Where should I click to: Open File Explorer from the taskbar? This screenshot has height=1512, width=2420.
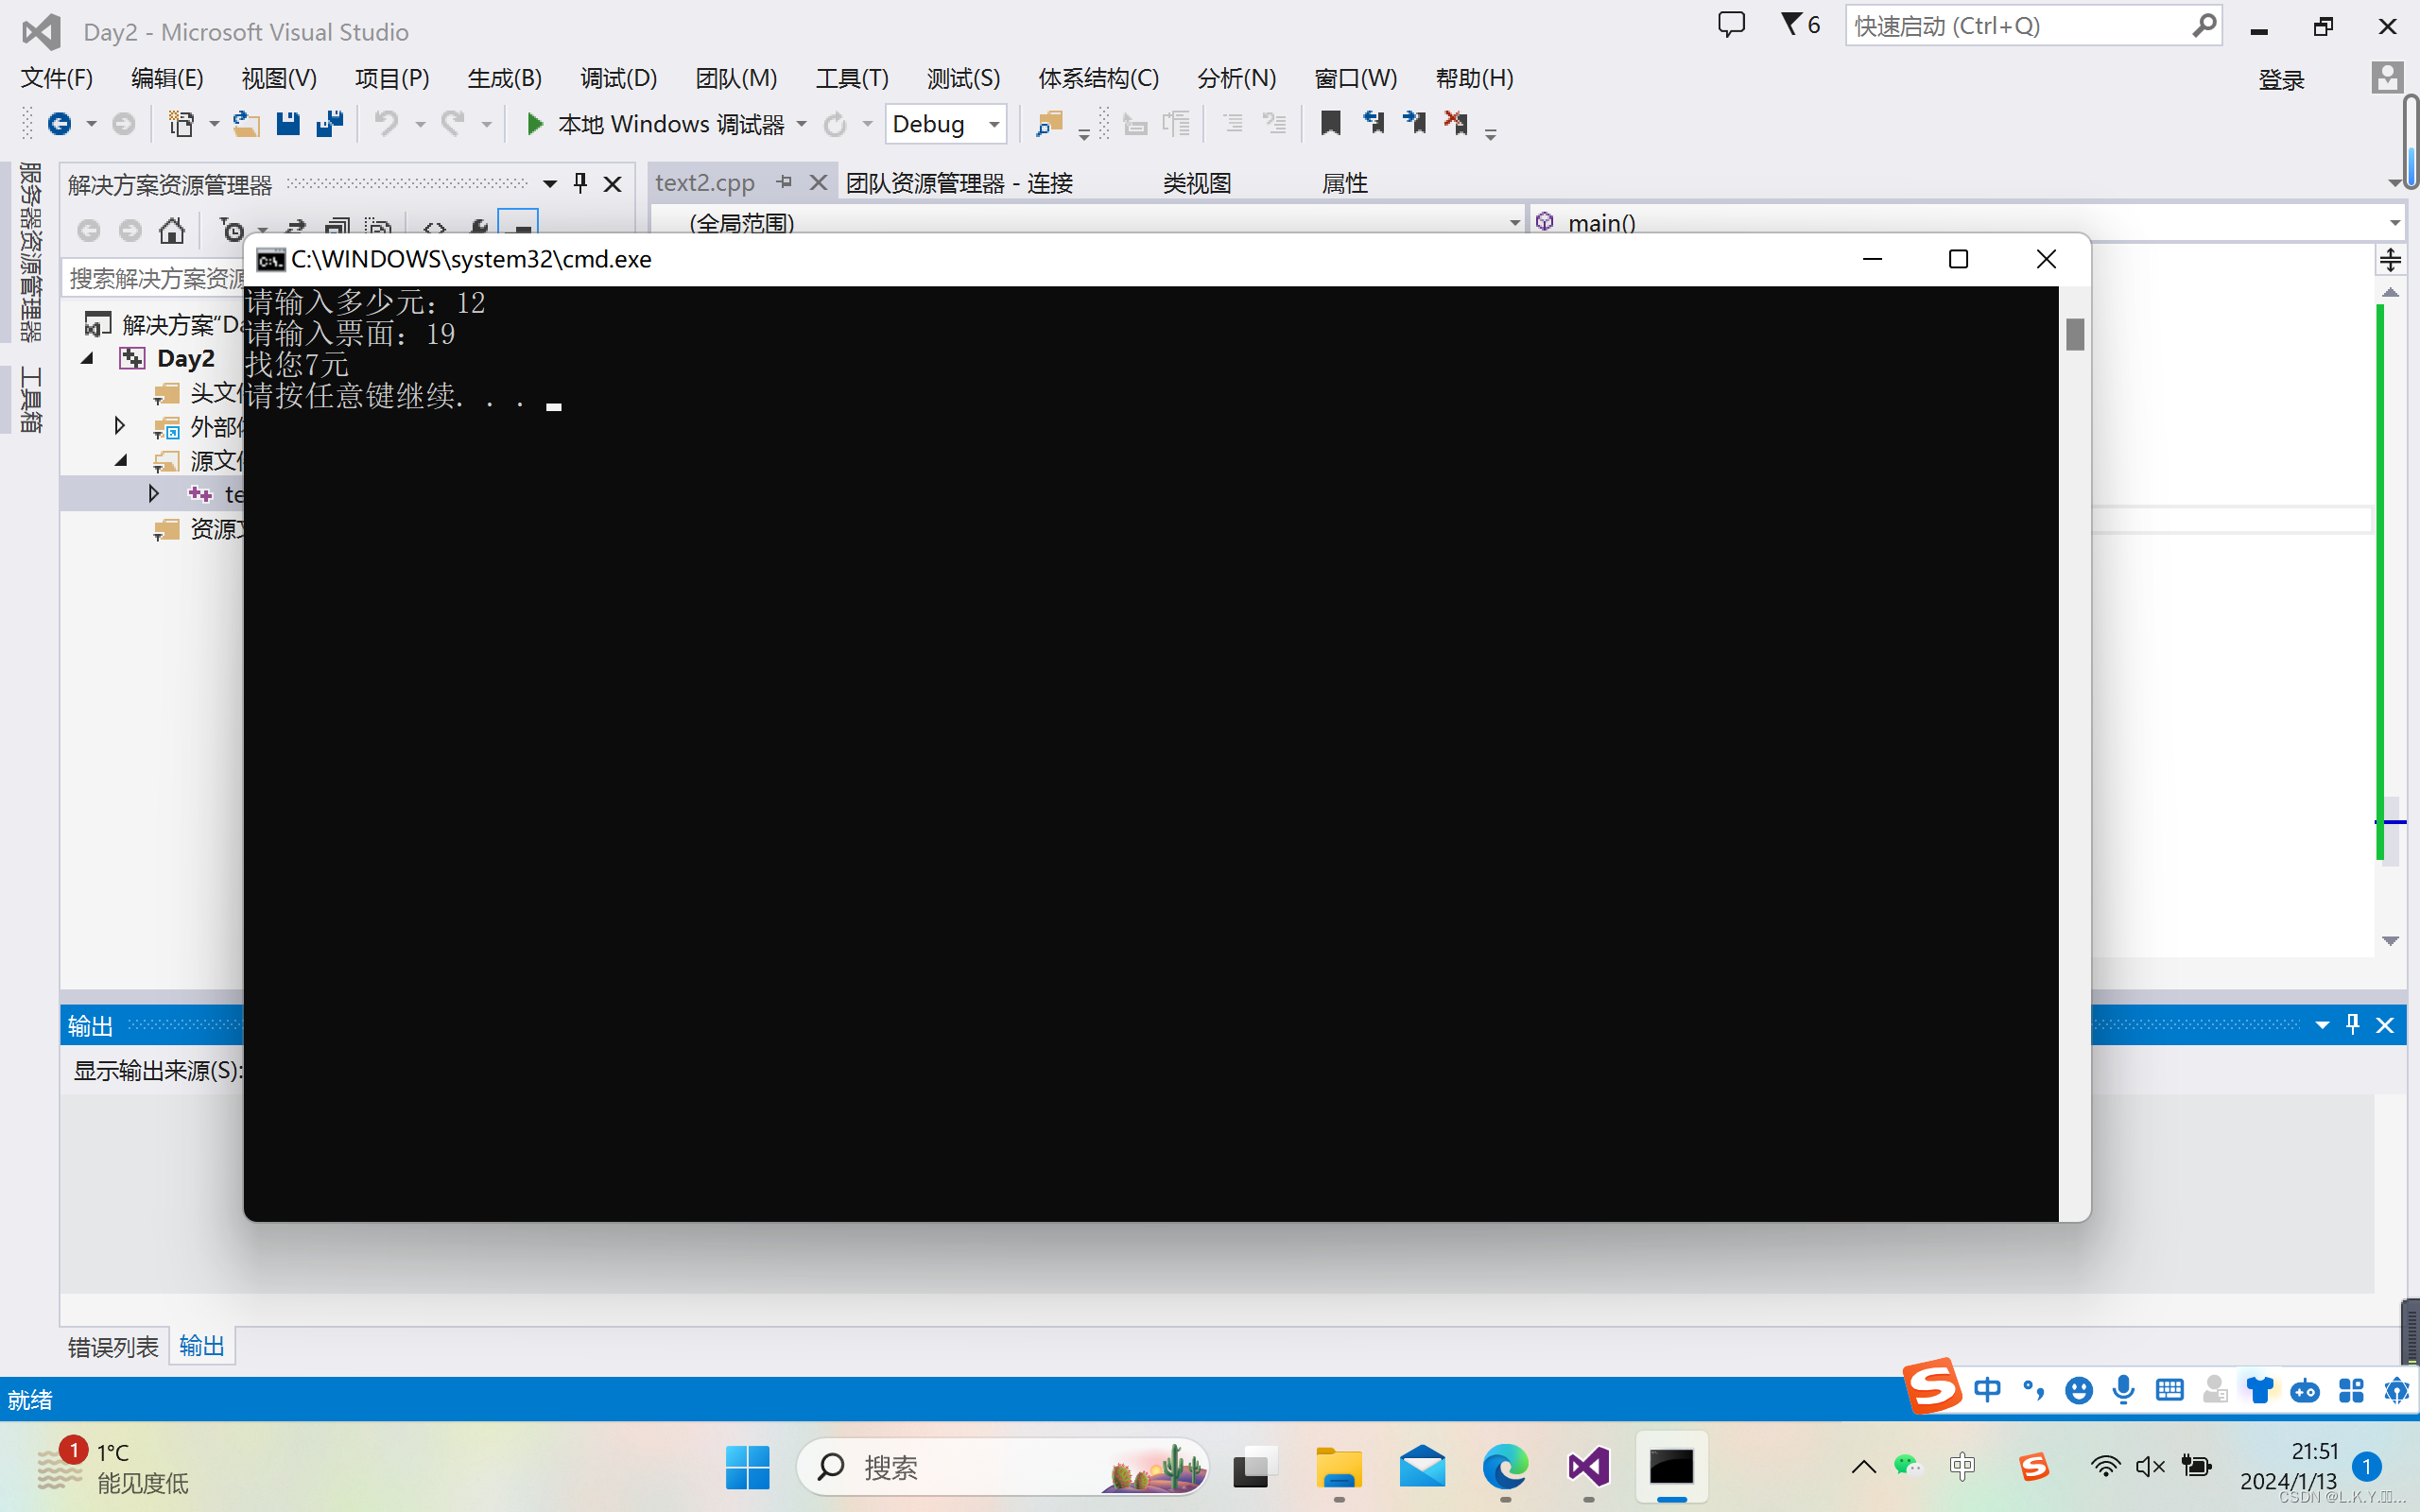click(x=1339, y=1467)
